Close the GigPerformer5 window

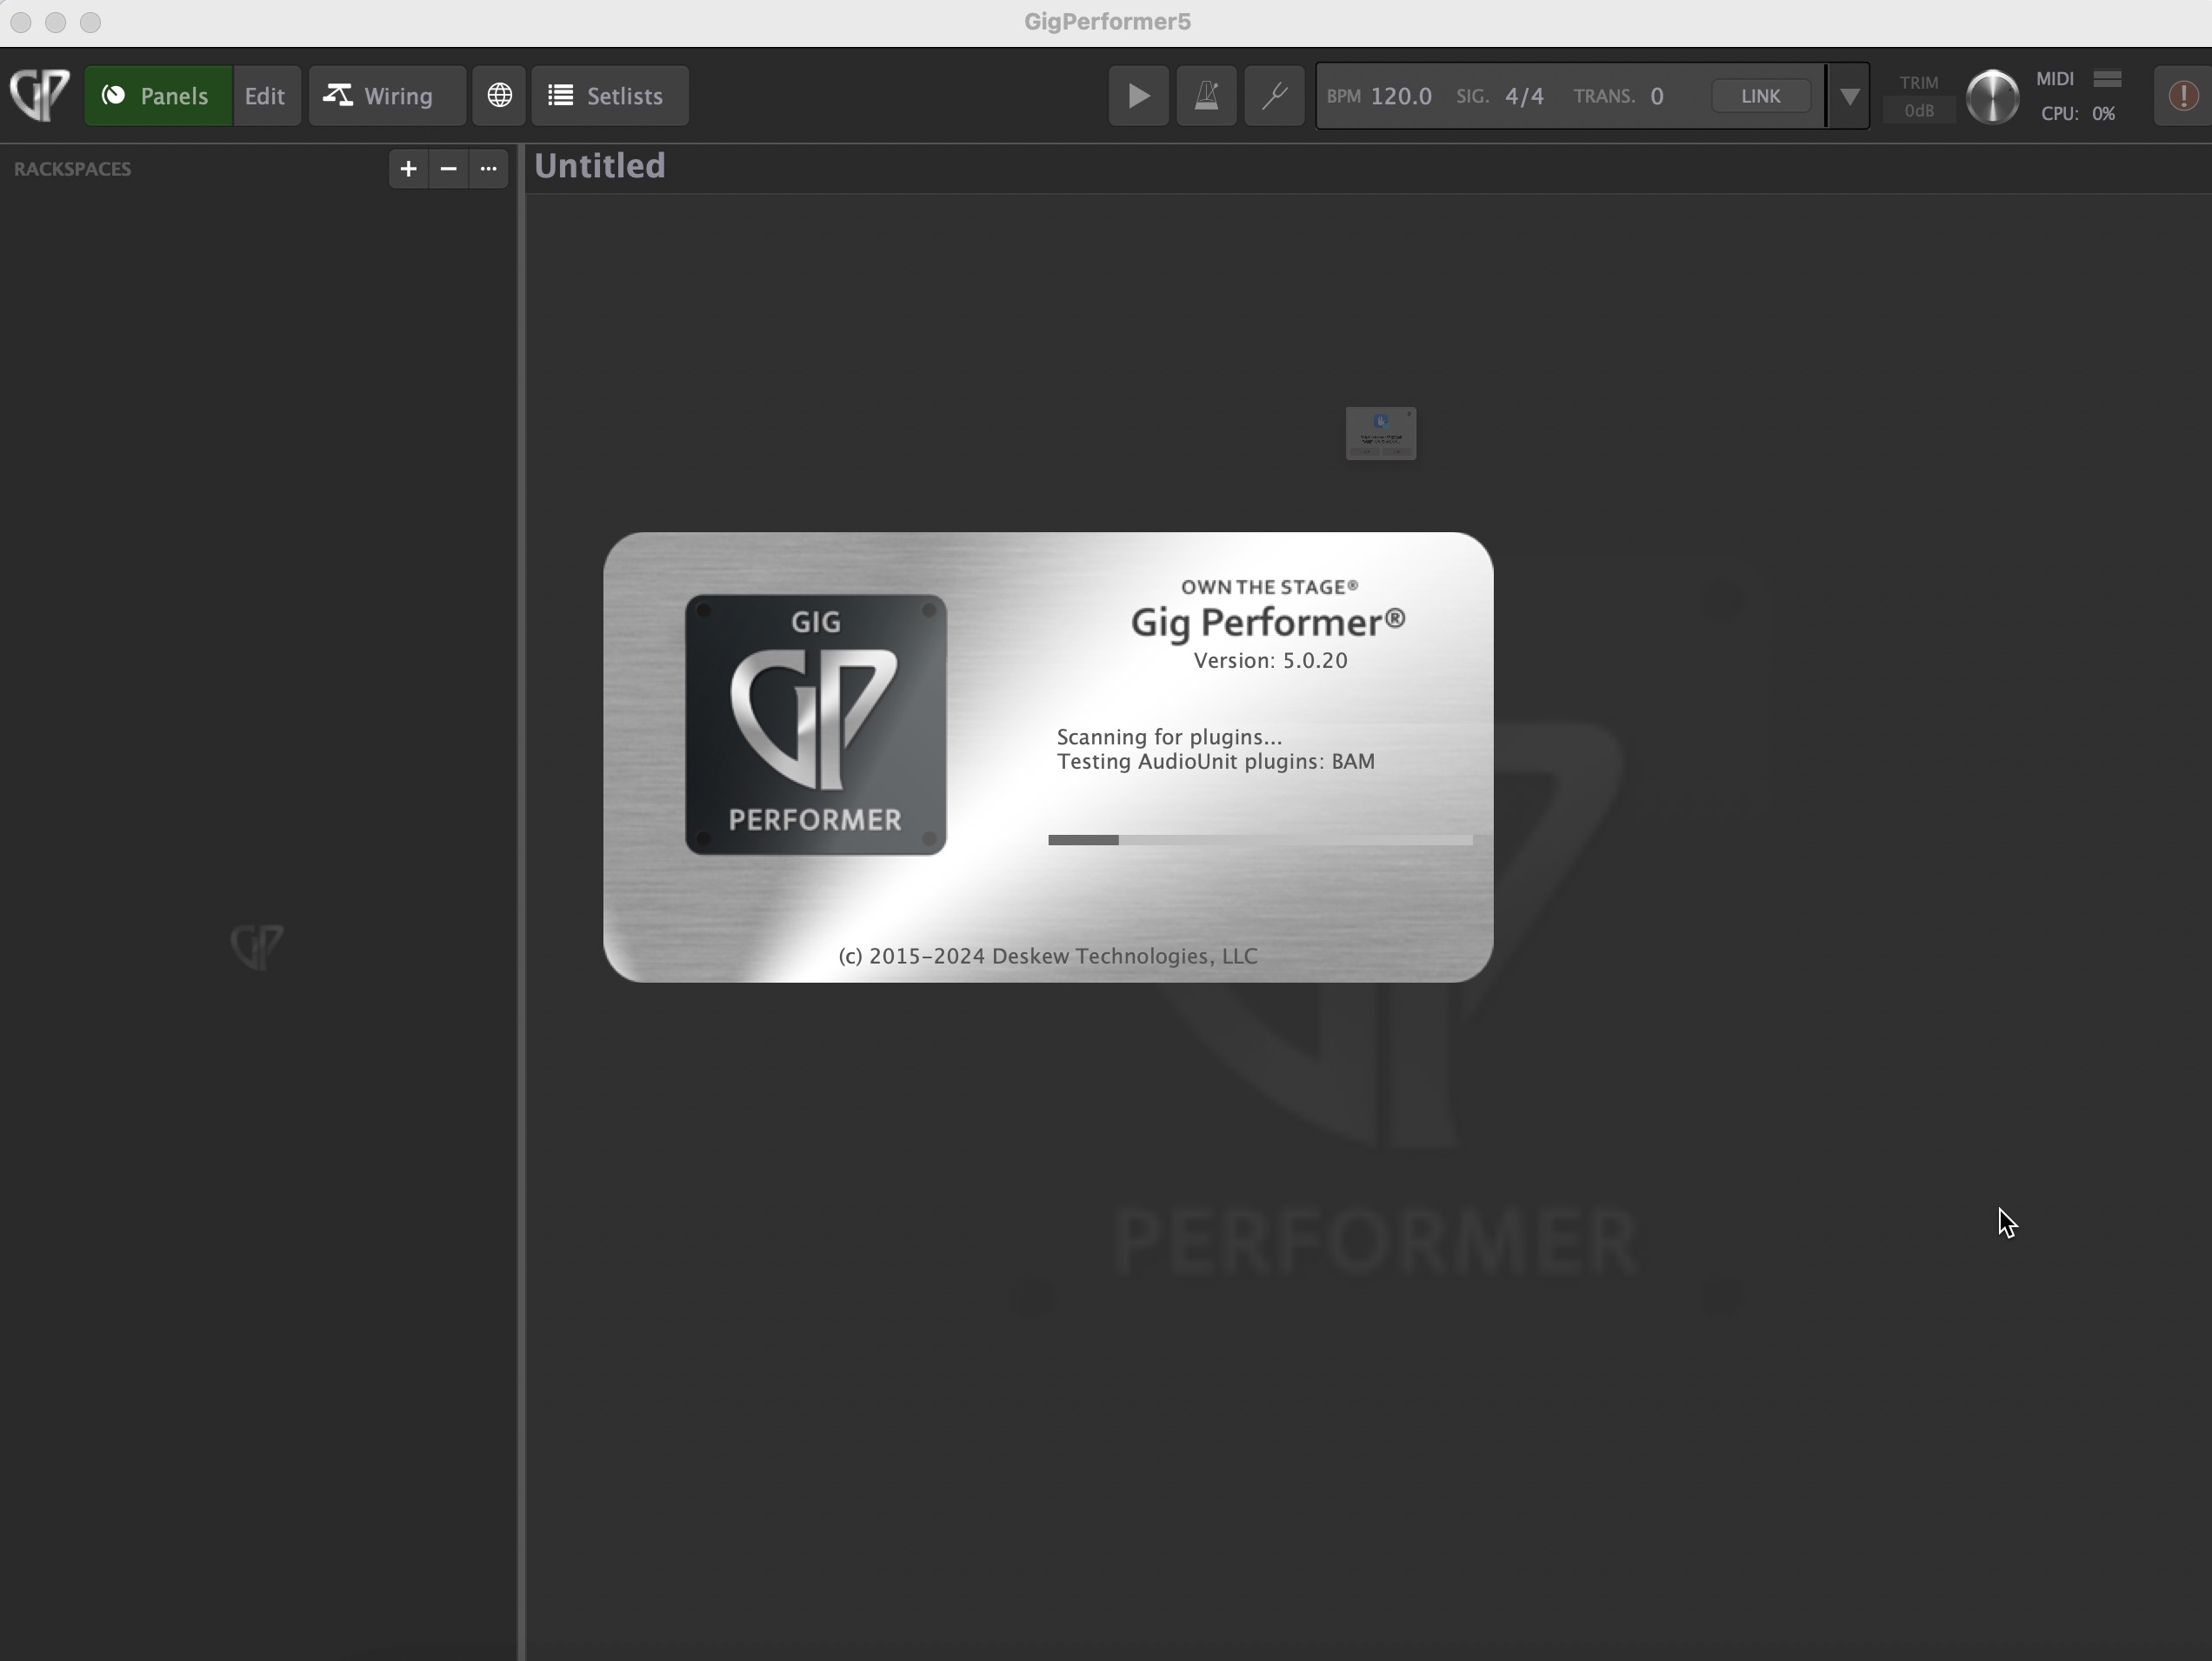pos(21,22)
